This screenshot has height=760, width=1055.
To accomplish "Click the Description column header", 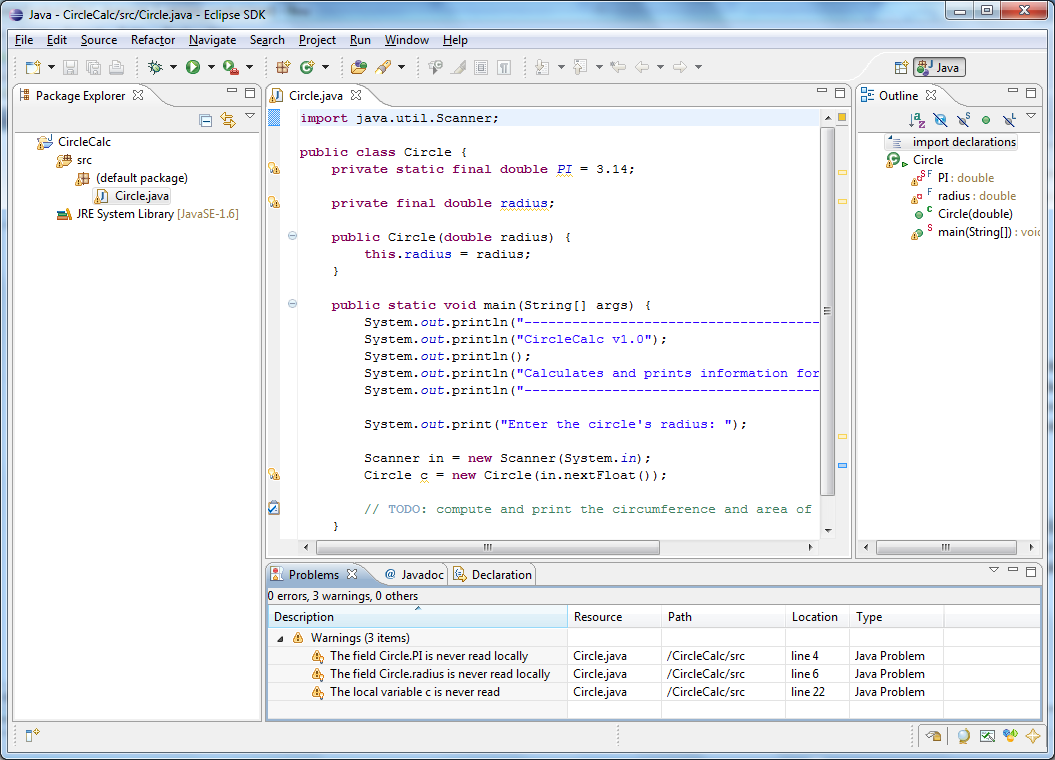I will [304, 617].
